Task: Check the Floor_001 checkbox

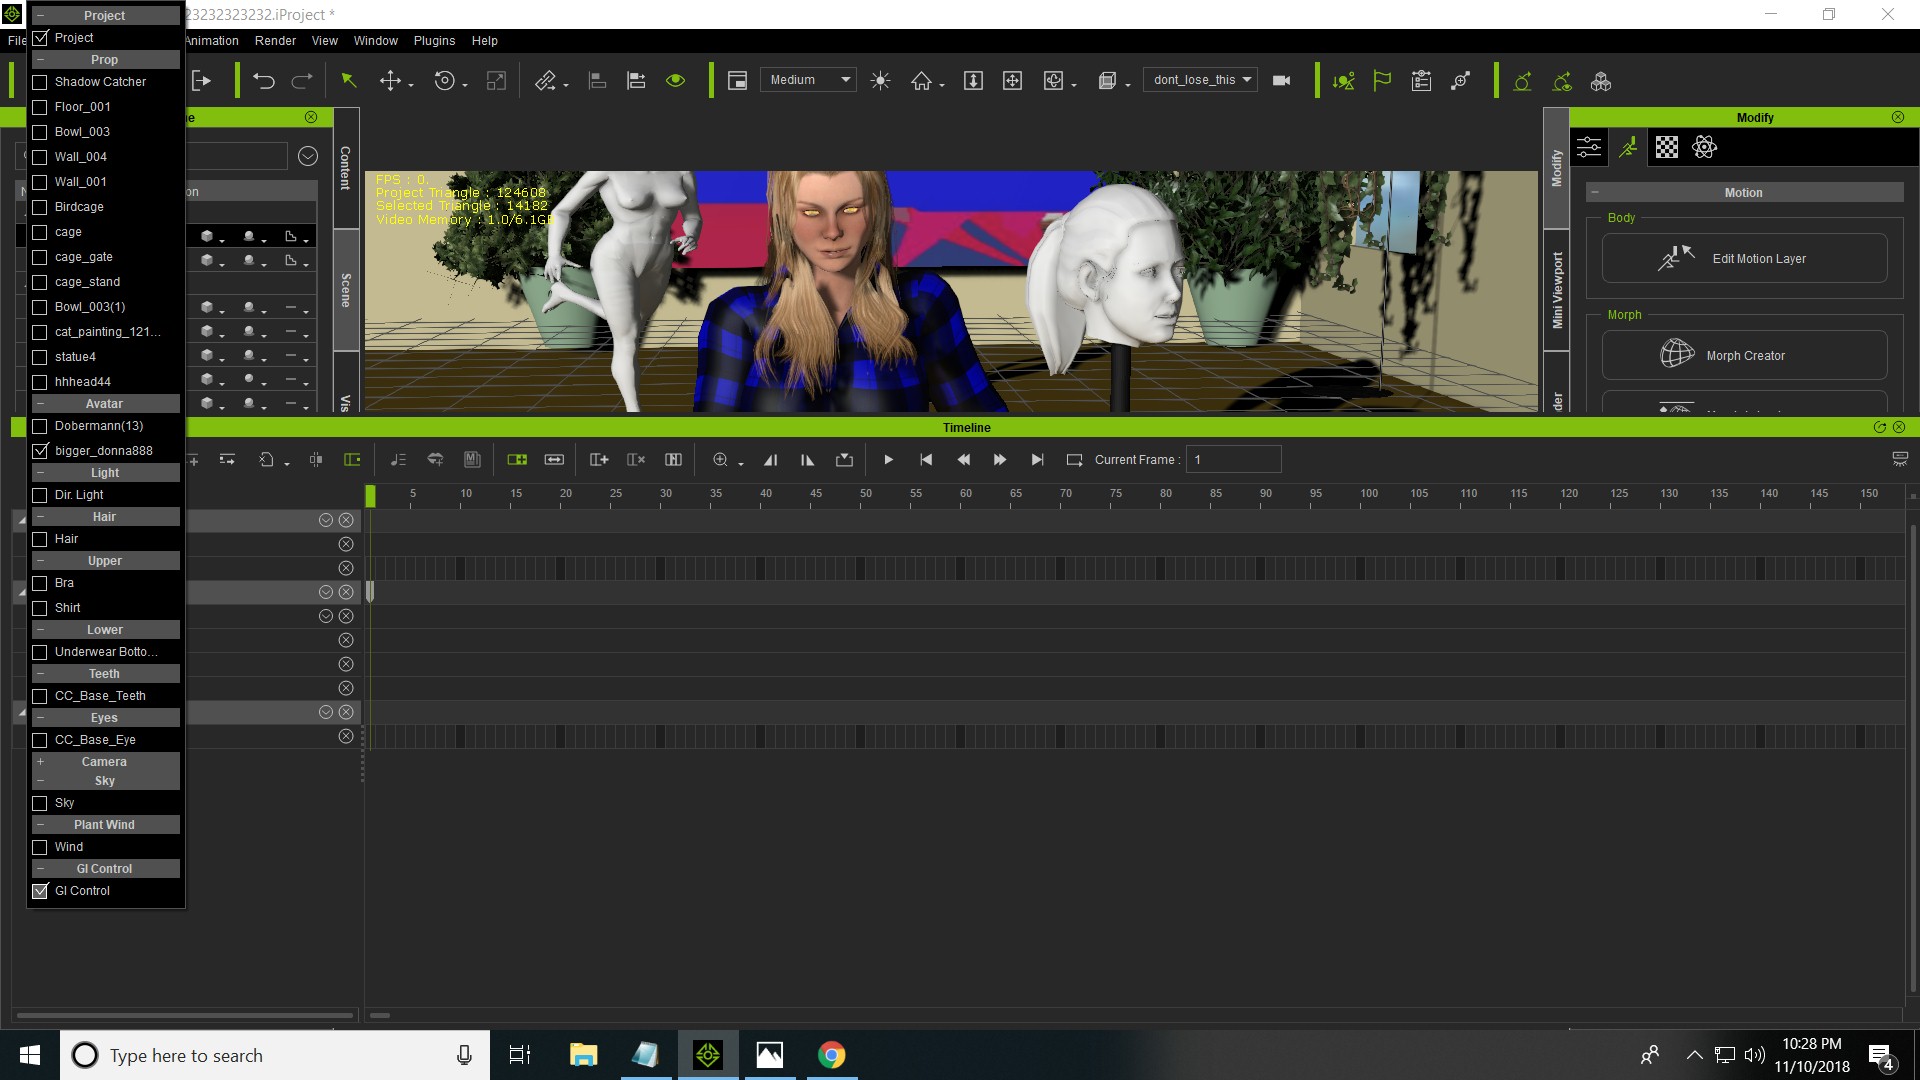Action: (40, 107)
